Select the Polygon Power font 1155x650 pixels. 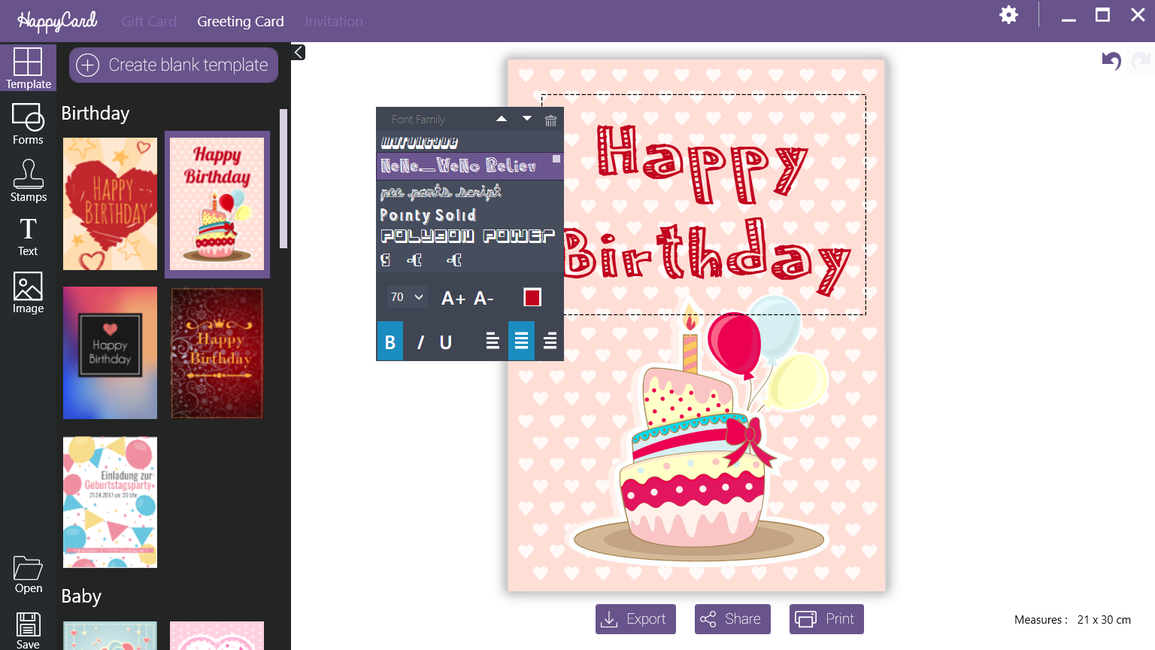tap(468, 236)
